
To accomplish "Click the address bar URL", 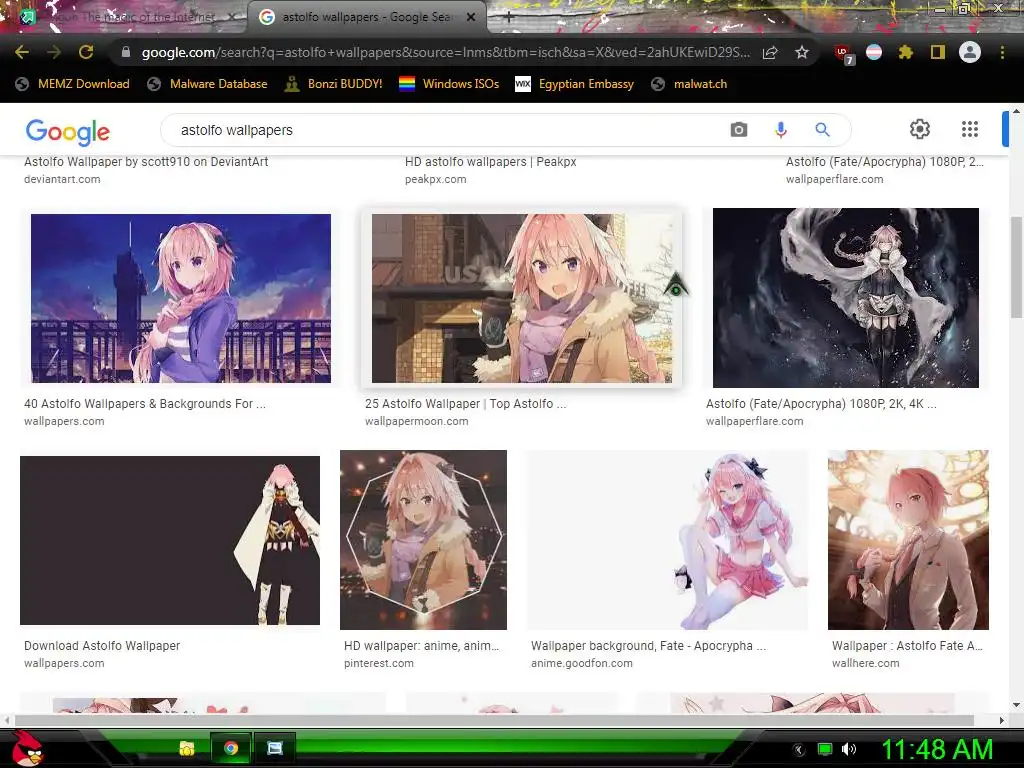I will (445, 52).
